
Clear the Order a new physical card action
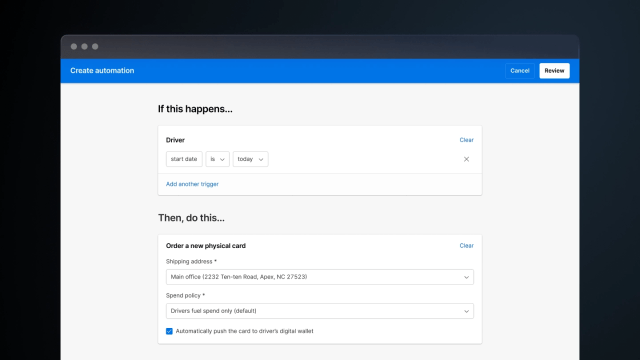click(467, 246)
